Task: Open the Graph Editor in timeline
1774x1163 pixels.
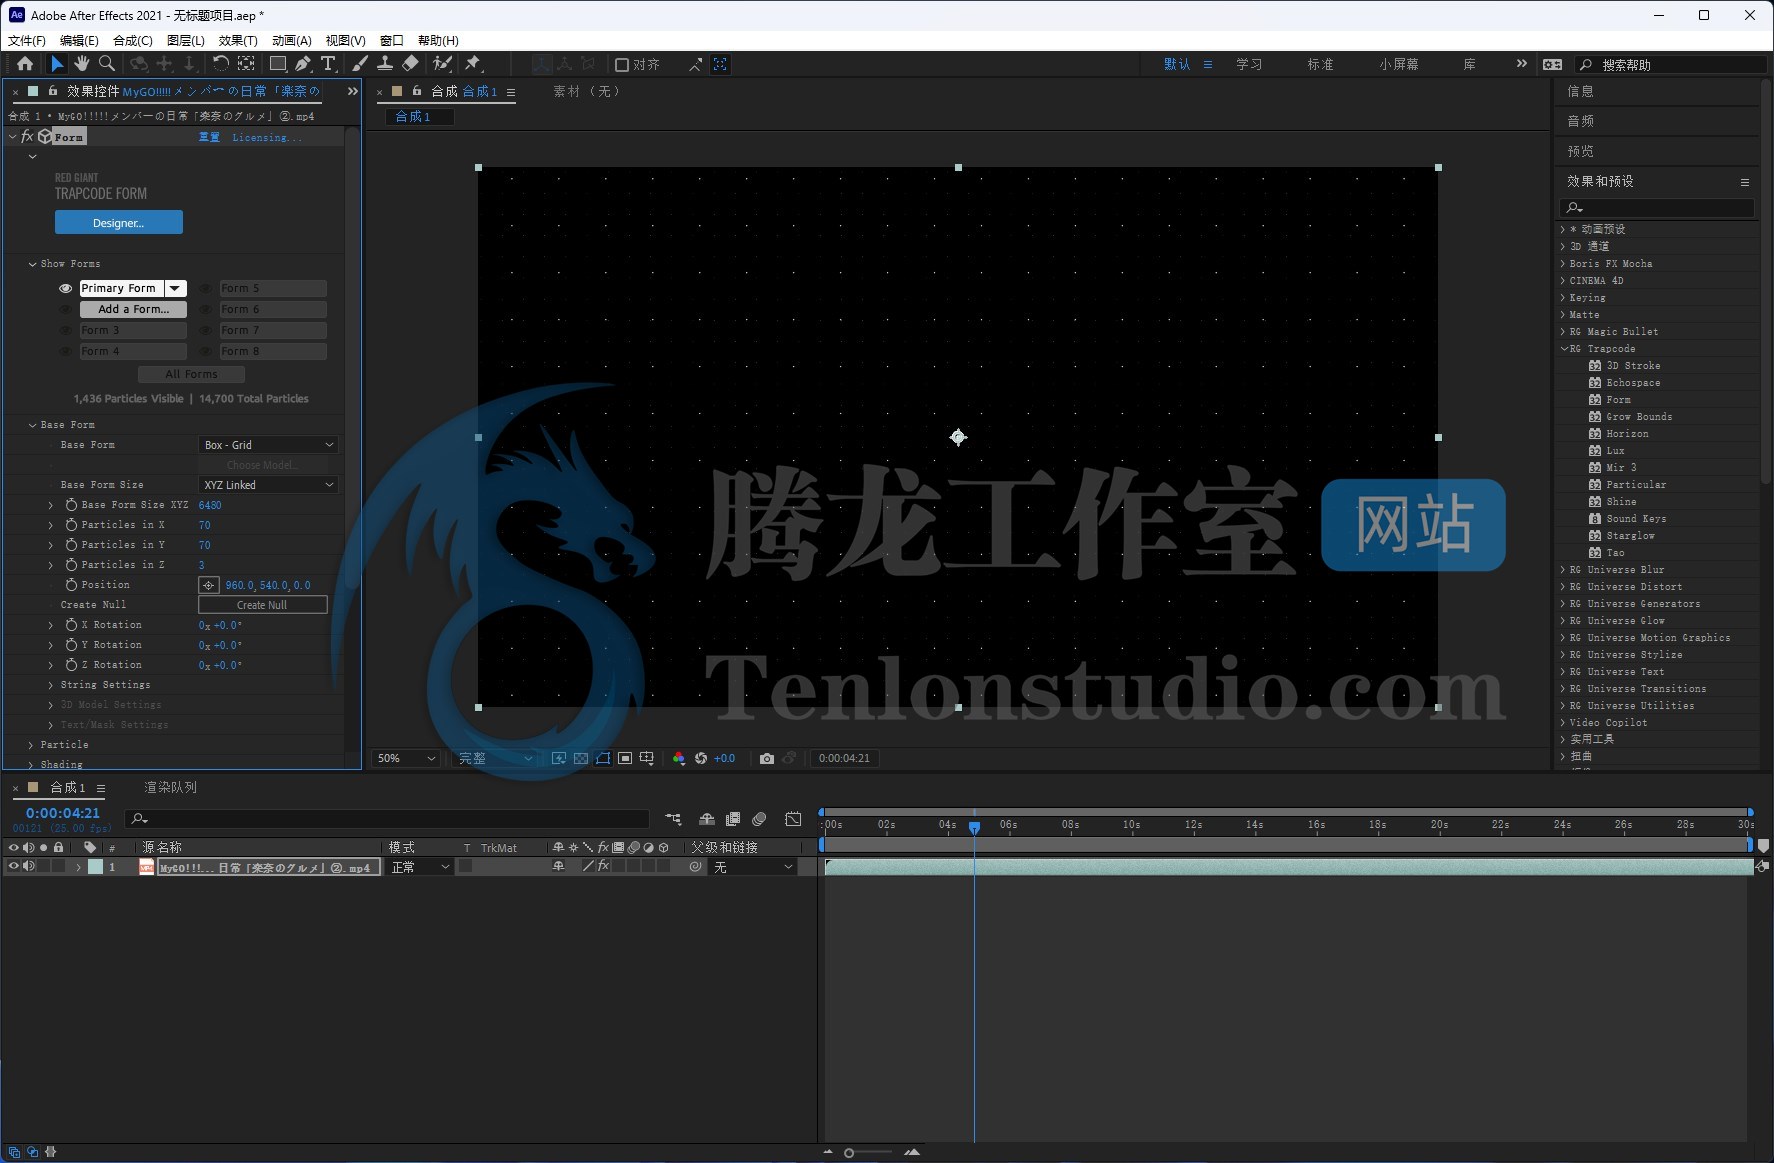Action: pos(793,819)
